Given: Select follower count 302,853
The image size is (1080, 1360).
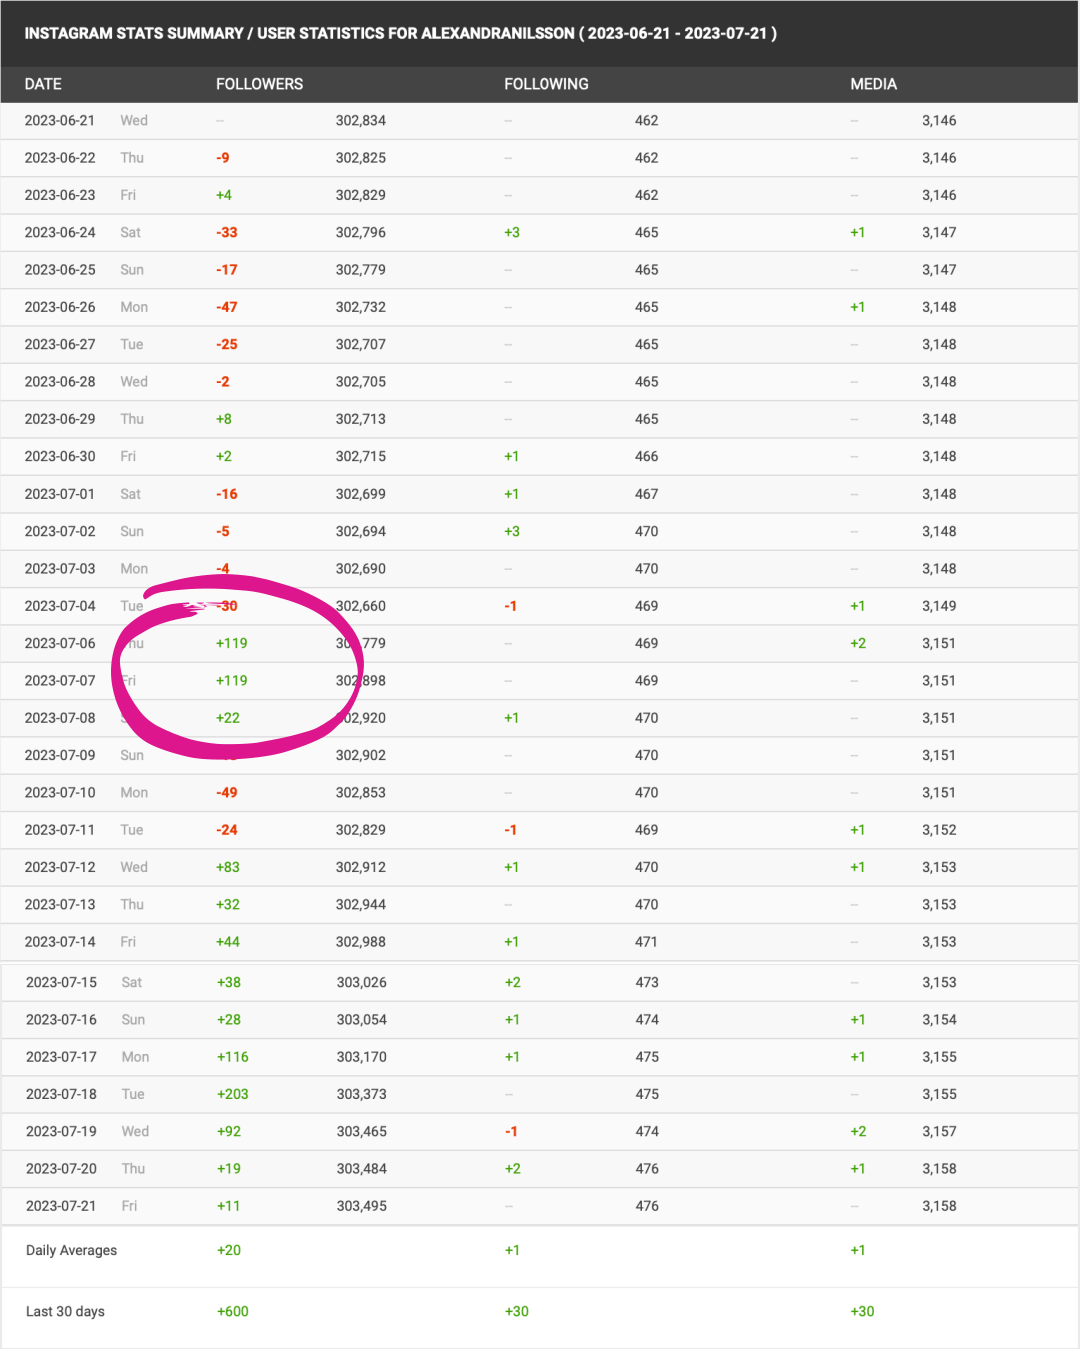Looking at the screenshot, I should click(x=361, y=792).
